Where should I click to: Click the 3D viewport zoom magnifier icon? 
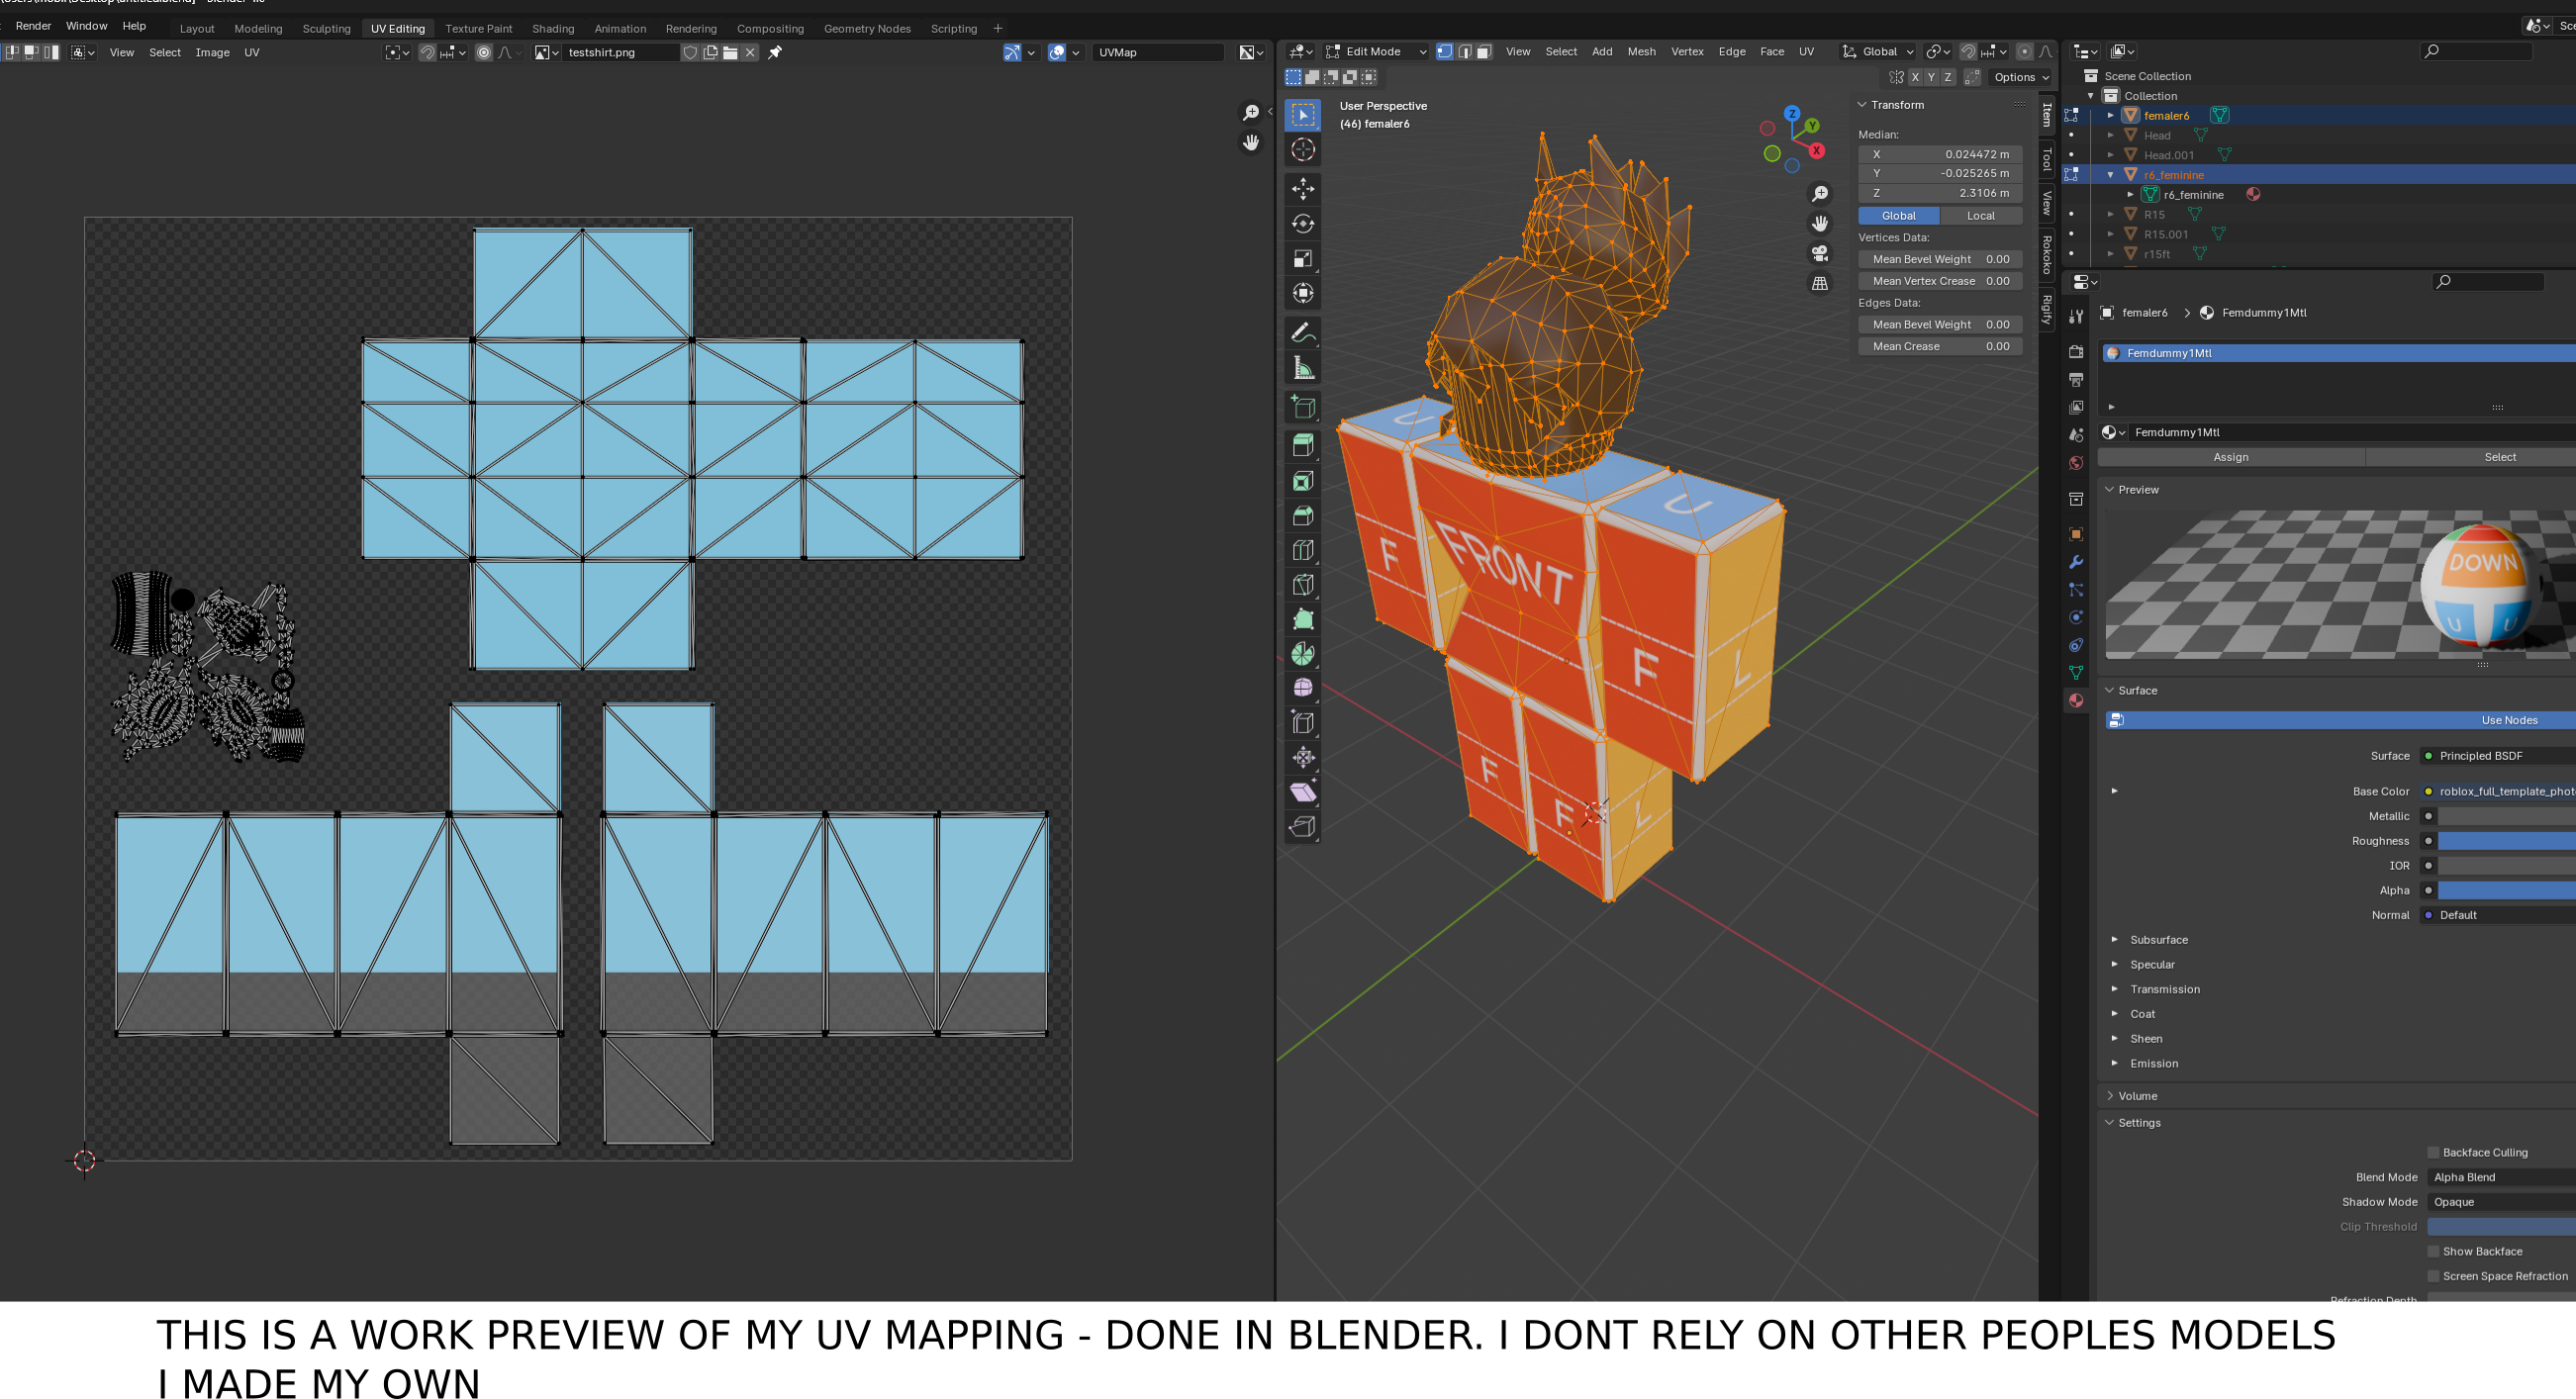1820,193
